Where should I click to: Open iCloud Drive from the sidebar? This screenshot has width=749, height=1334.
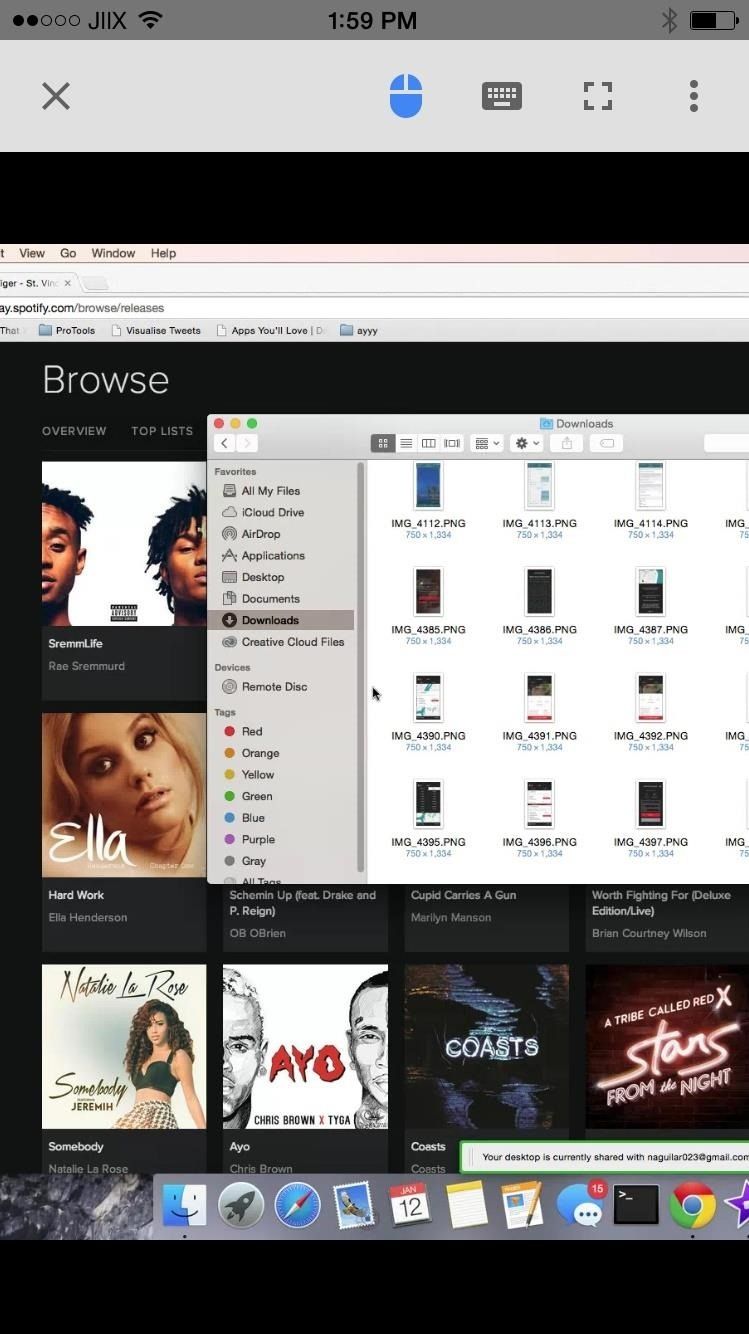tap(272, 512)
